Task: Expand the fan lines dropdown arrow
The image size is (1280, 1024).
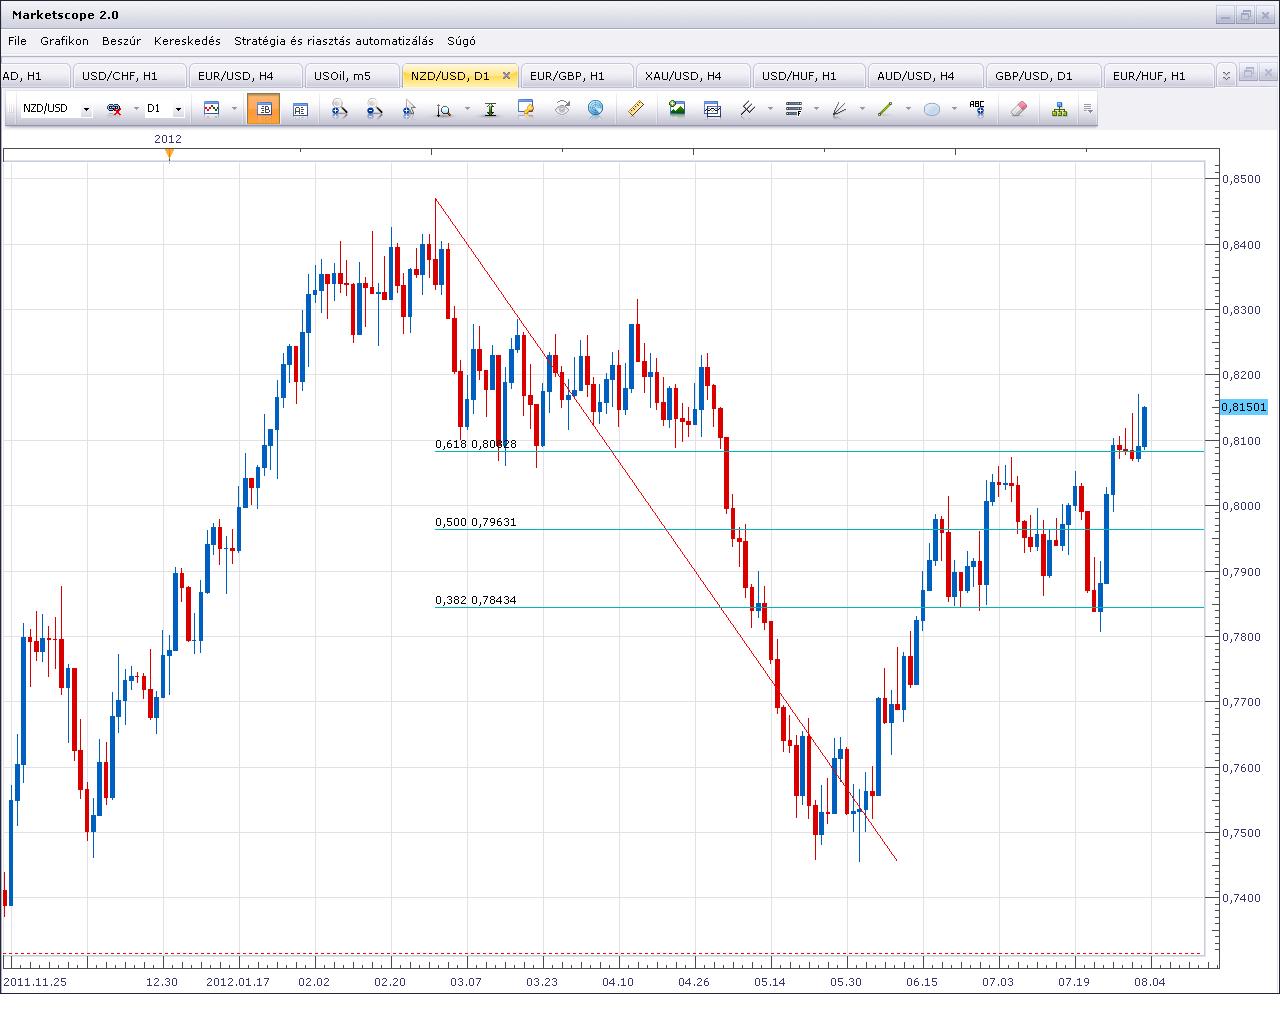Action: (862, 109)
